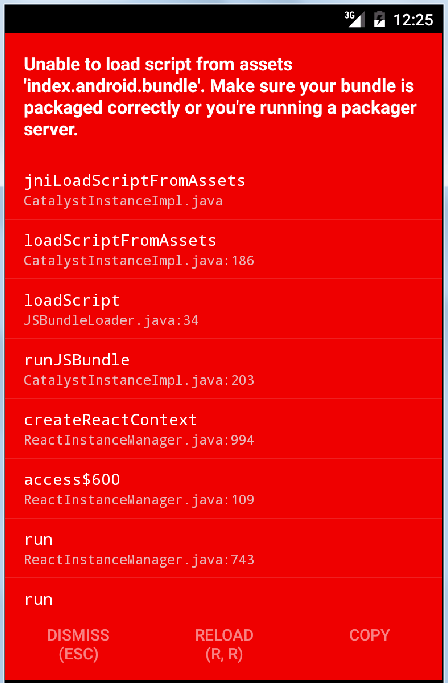Viewport: 448px width, 683px height.
Task: Select the createReactContext stack frame
Action: click(x=224, y=428)
